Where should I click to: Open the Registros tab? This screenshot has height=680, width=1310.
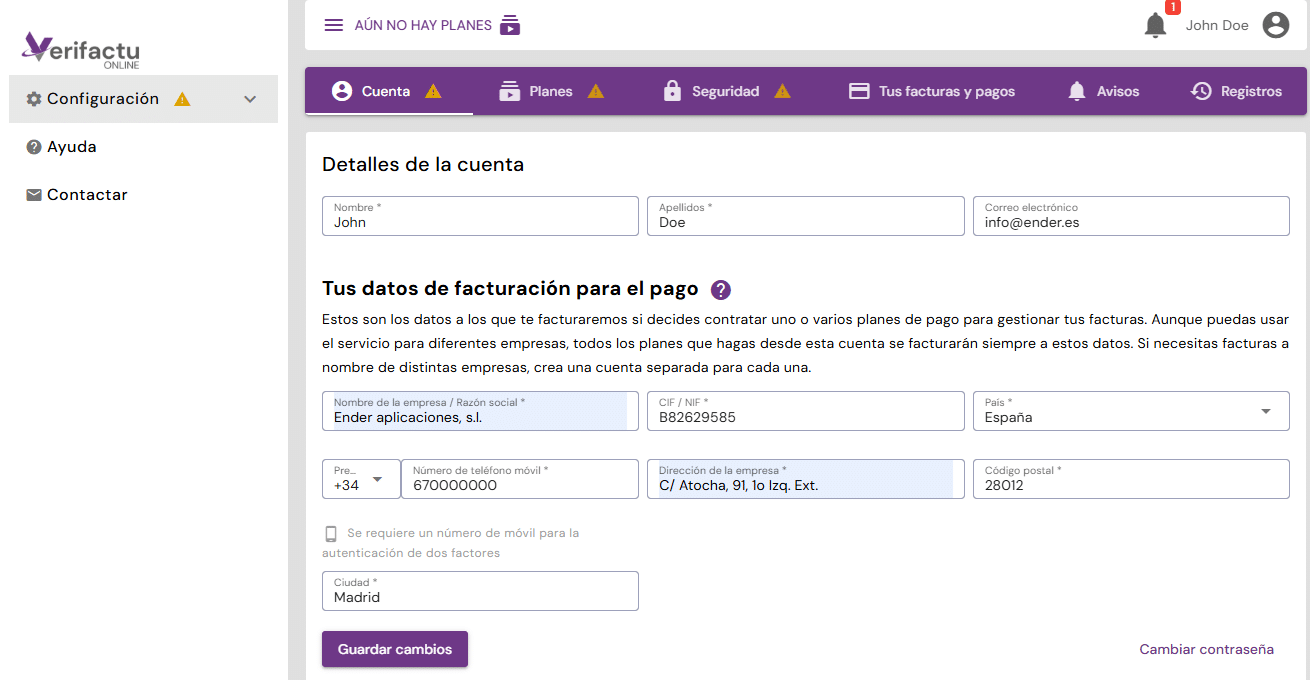pos(1236,91)
